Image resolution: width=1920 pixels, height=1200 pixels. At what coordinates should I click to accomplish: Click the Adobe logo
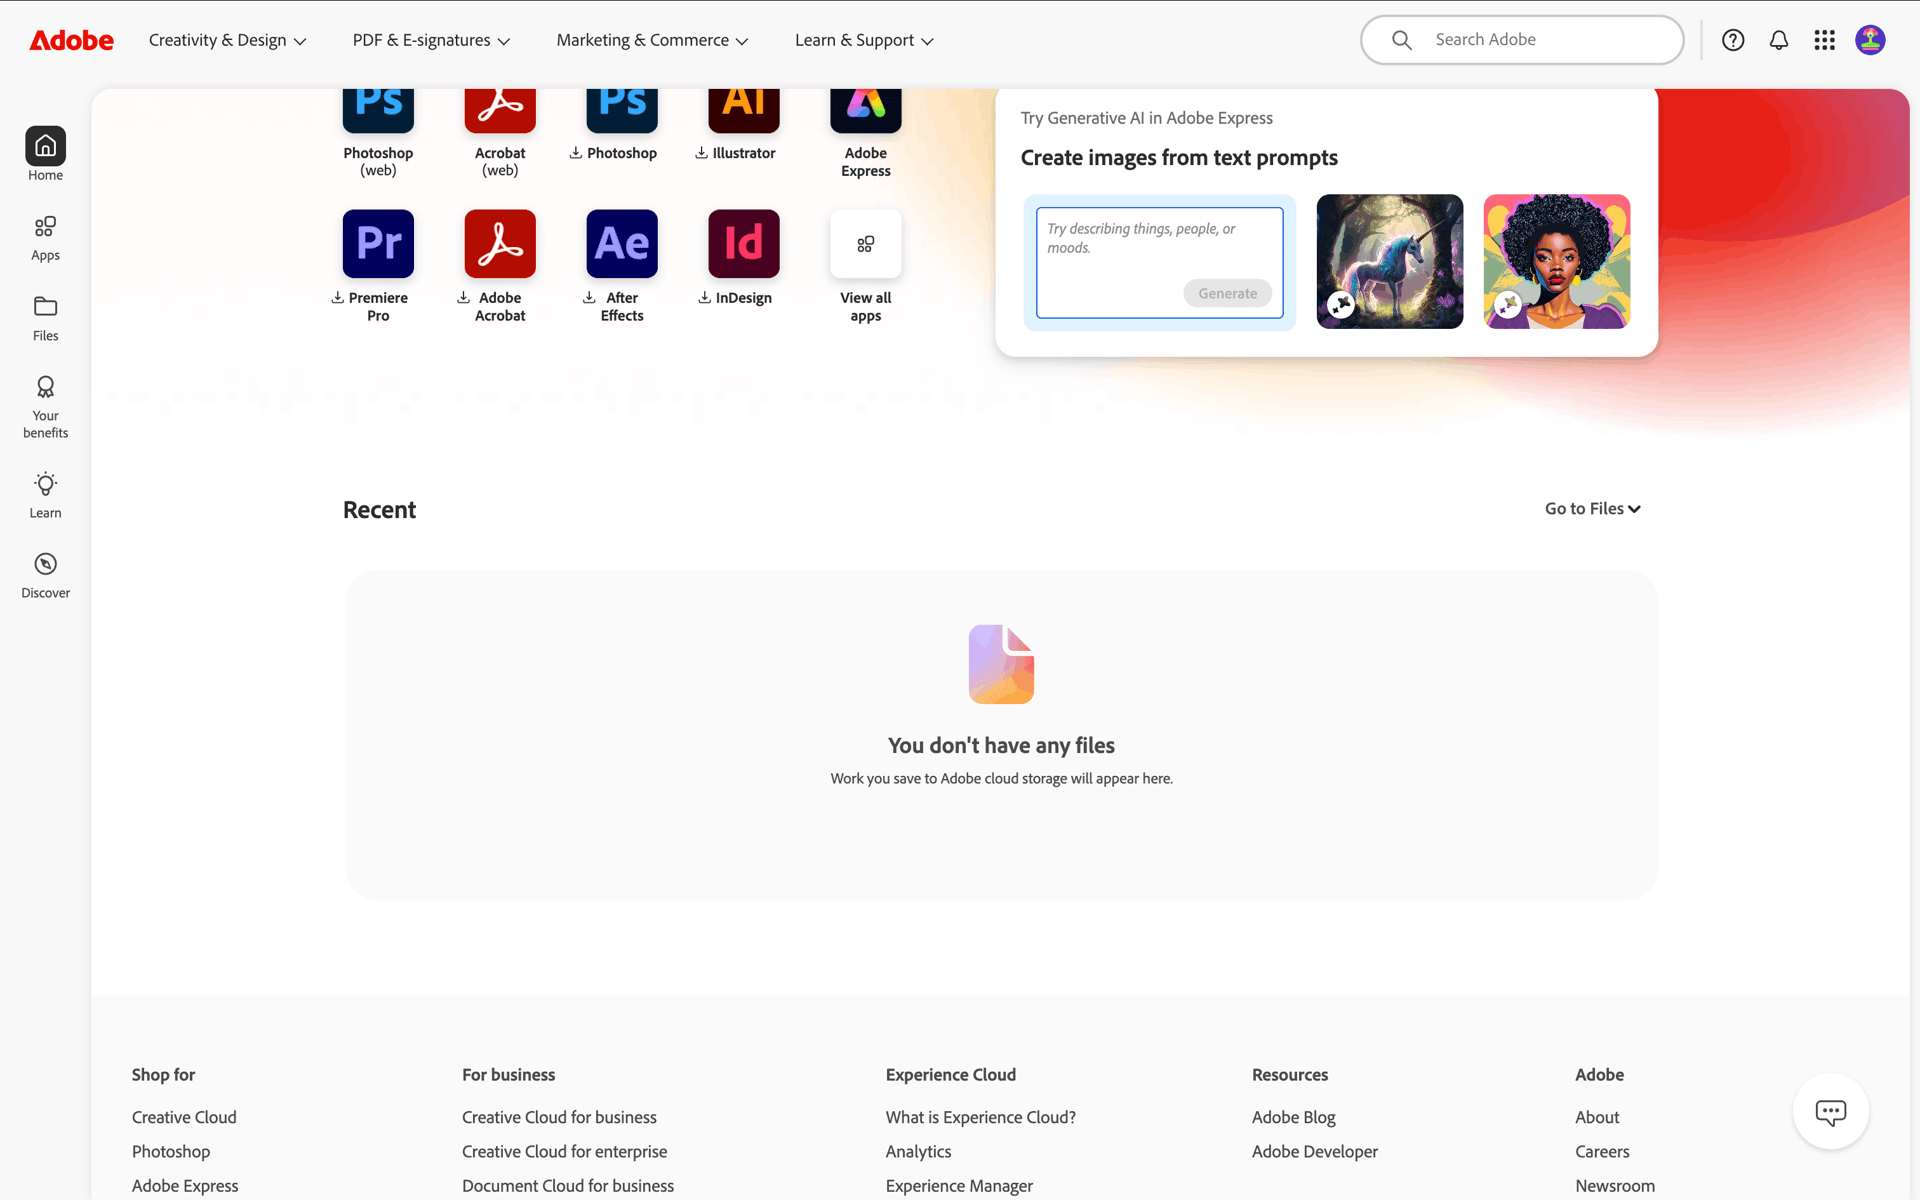[71, 40]
